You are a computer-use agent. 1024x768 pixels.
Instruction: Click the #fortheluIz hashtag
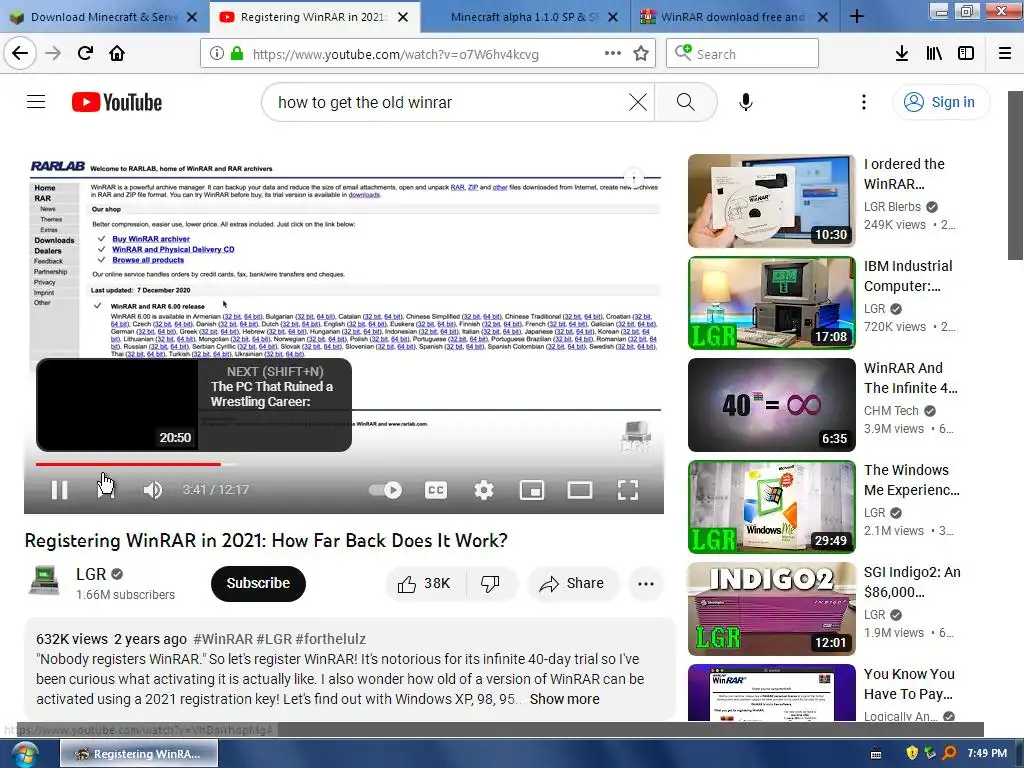click(330, 639)
